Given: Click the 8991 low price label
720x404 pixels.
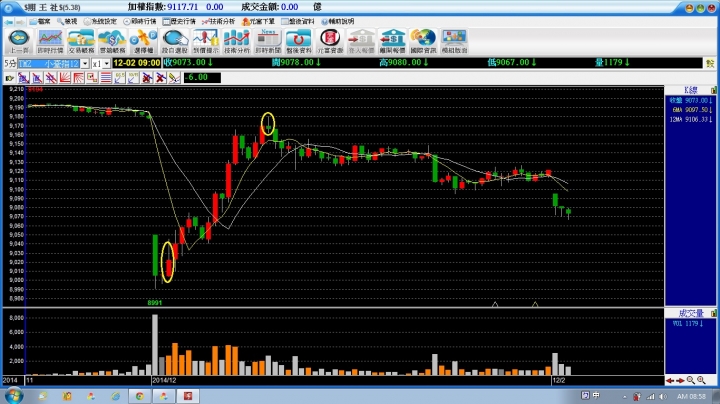Looking at the screenshot, I should (155, 303).
